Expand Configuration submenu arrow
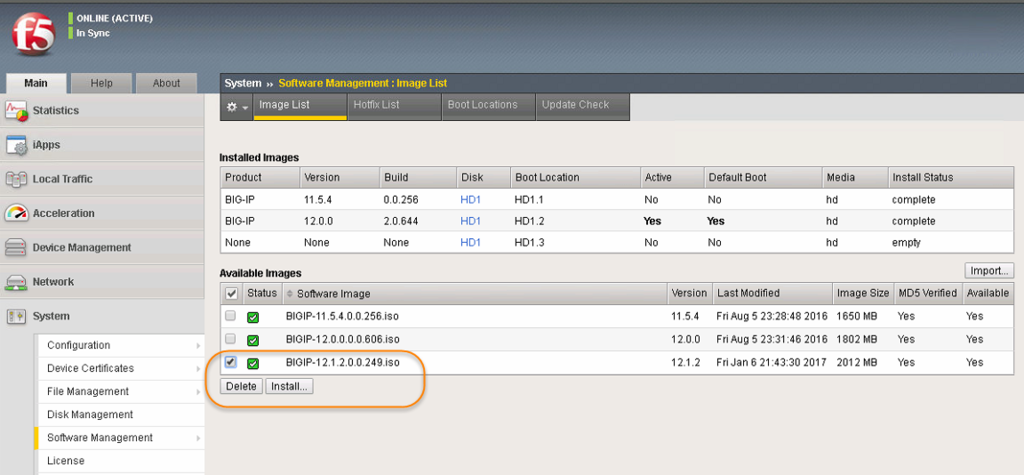This screenshot has width=1024, height=475. [x=198, y=346]
